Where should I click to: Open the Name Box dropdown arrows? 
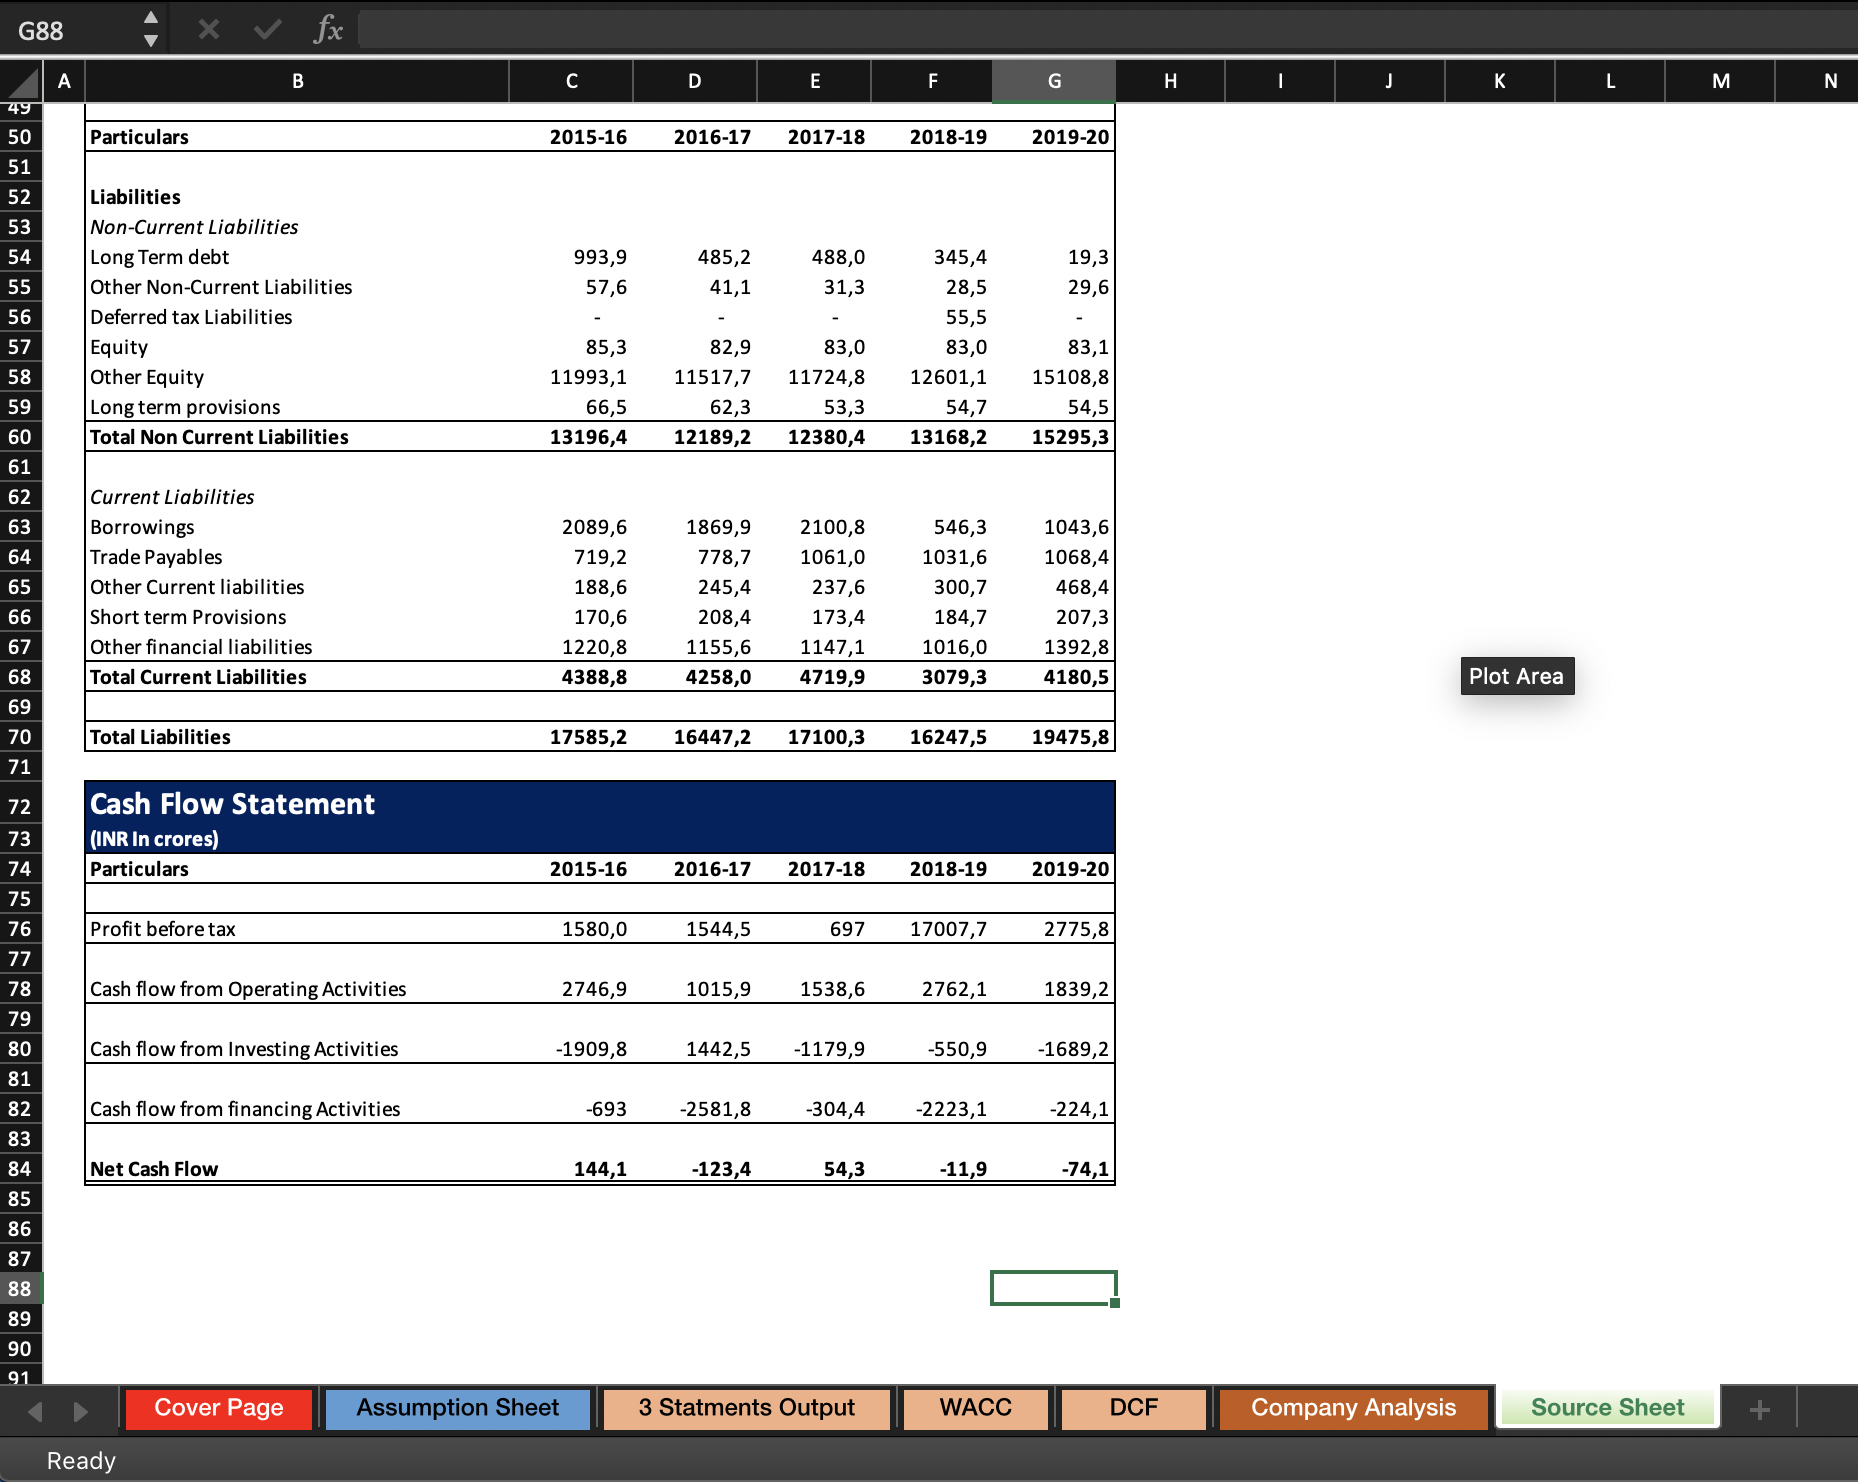151,30
